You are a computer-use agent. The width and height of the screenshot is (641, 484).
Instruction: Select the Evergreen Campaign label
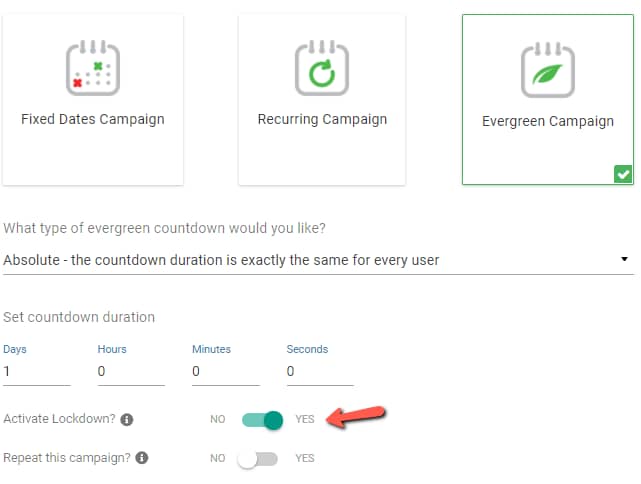point(548,121)
